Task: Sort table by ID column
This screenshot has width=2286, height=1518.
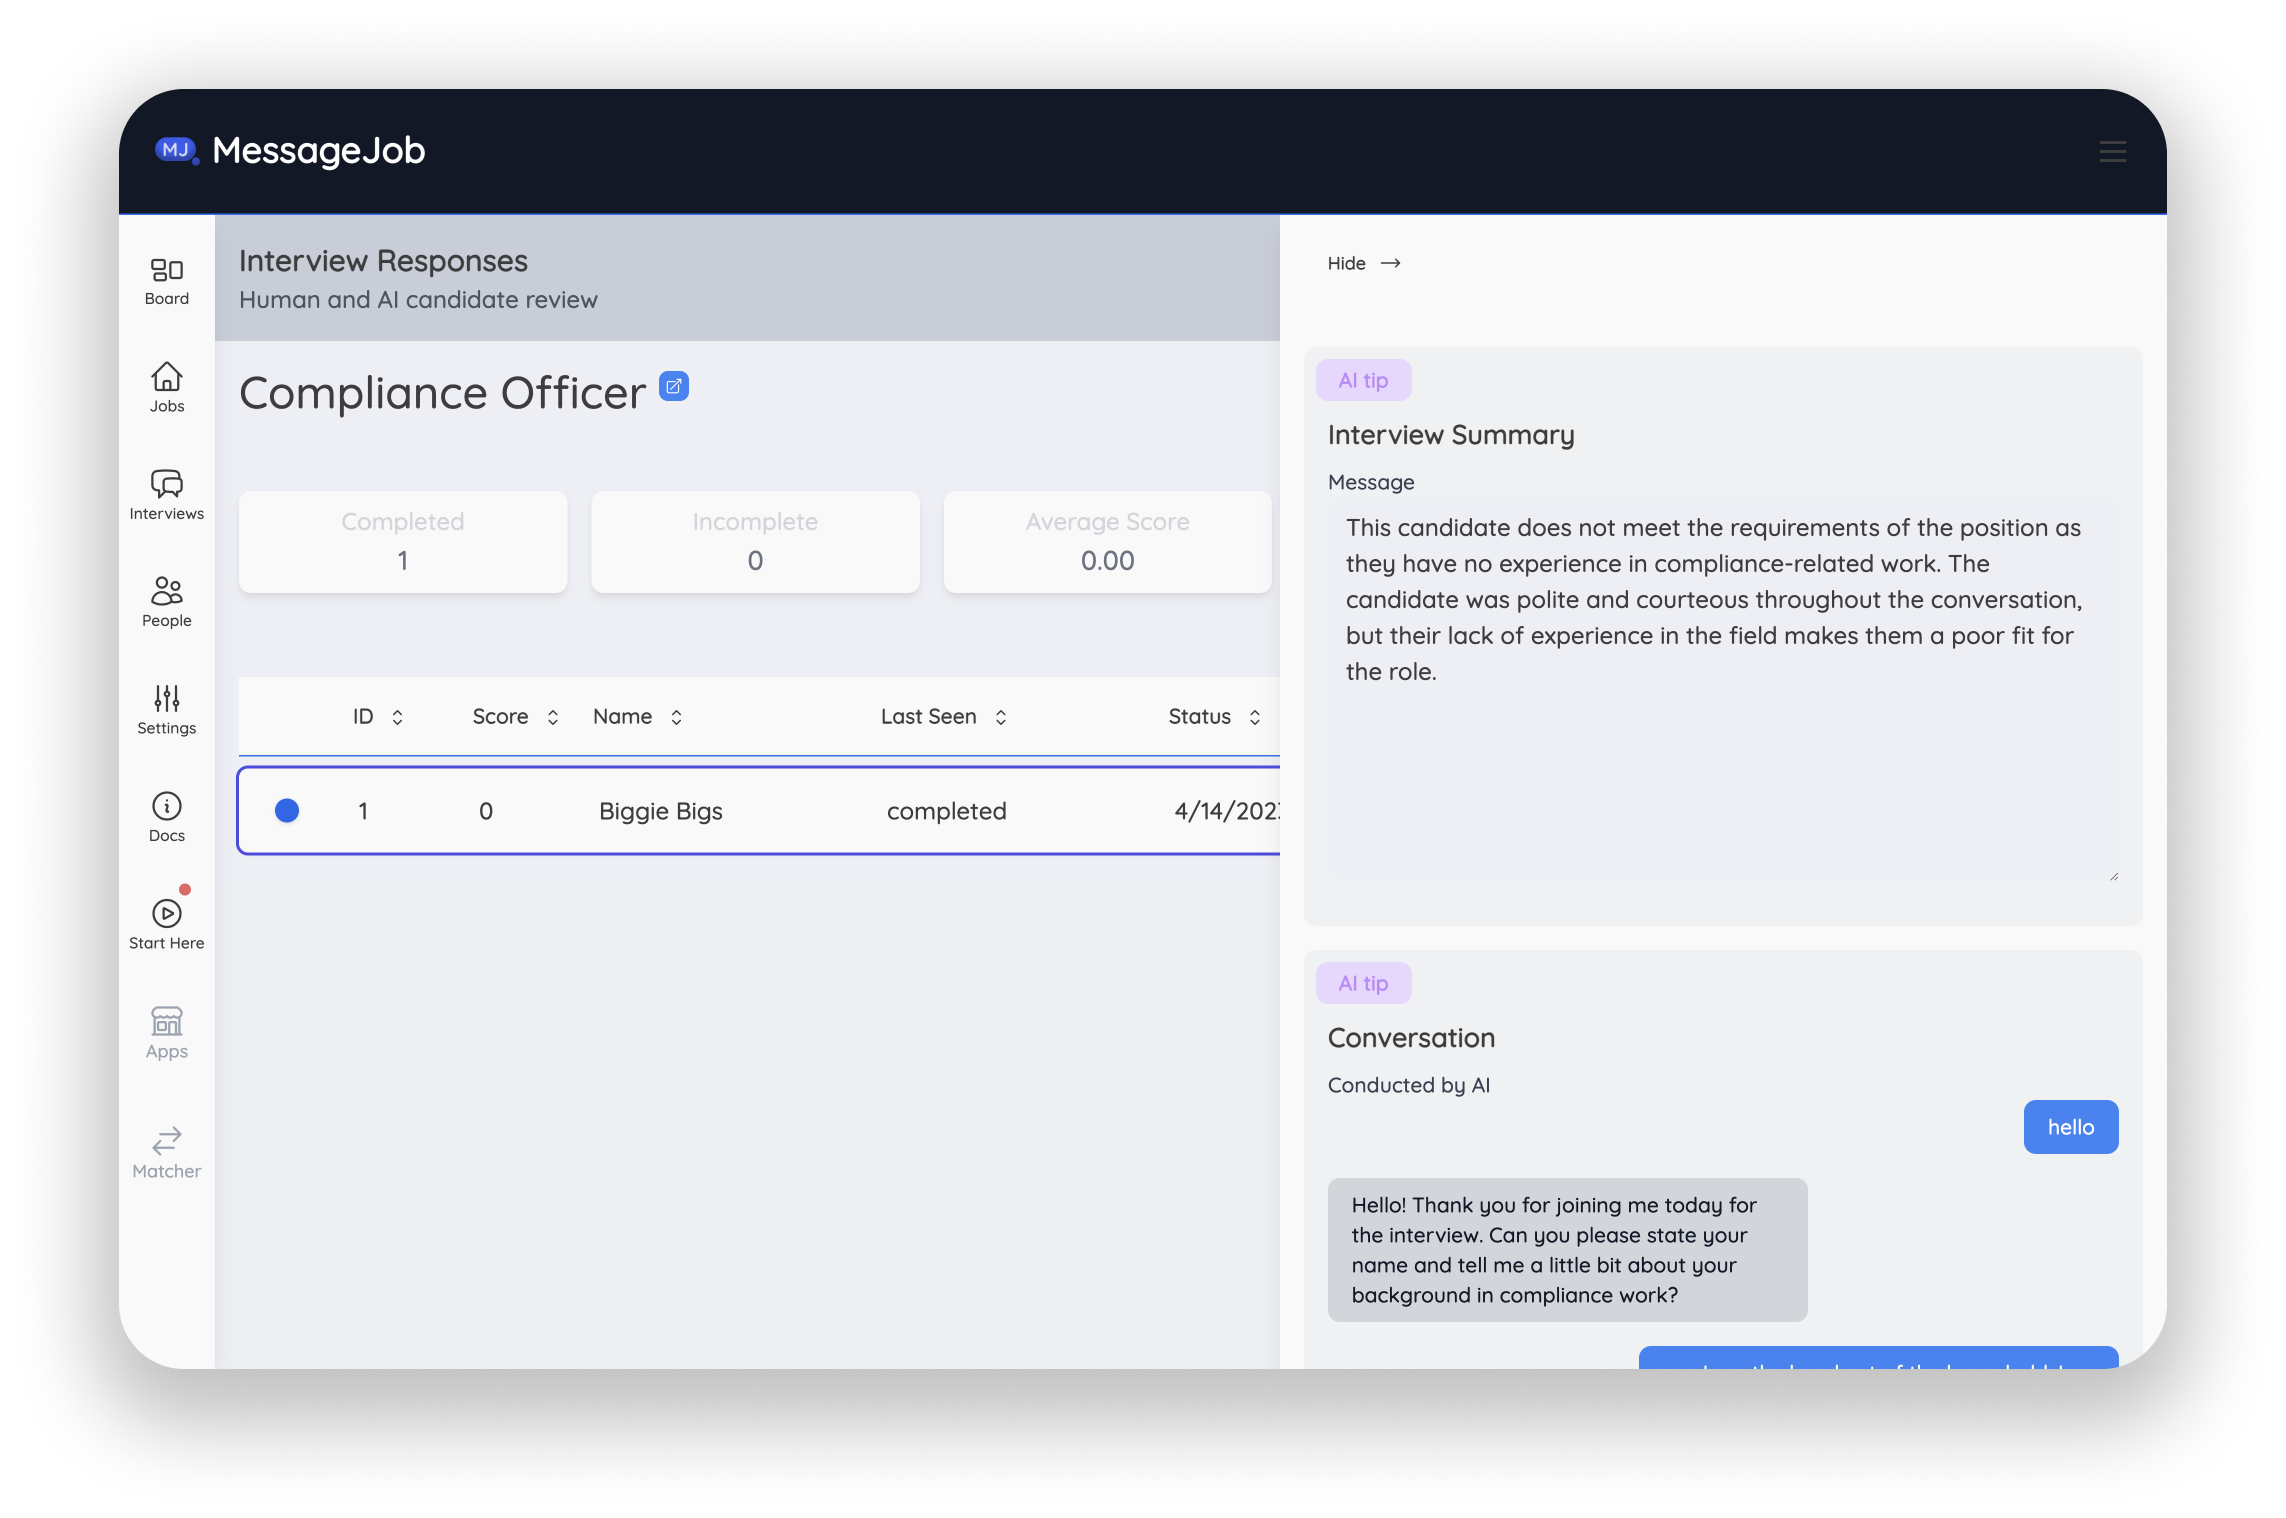Action: (x=397, y=717)
